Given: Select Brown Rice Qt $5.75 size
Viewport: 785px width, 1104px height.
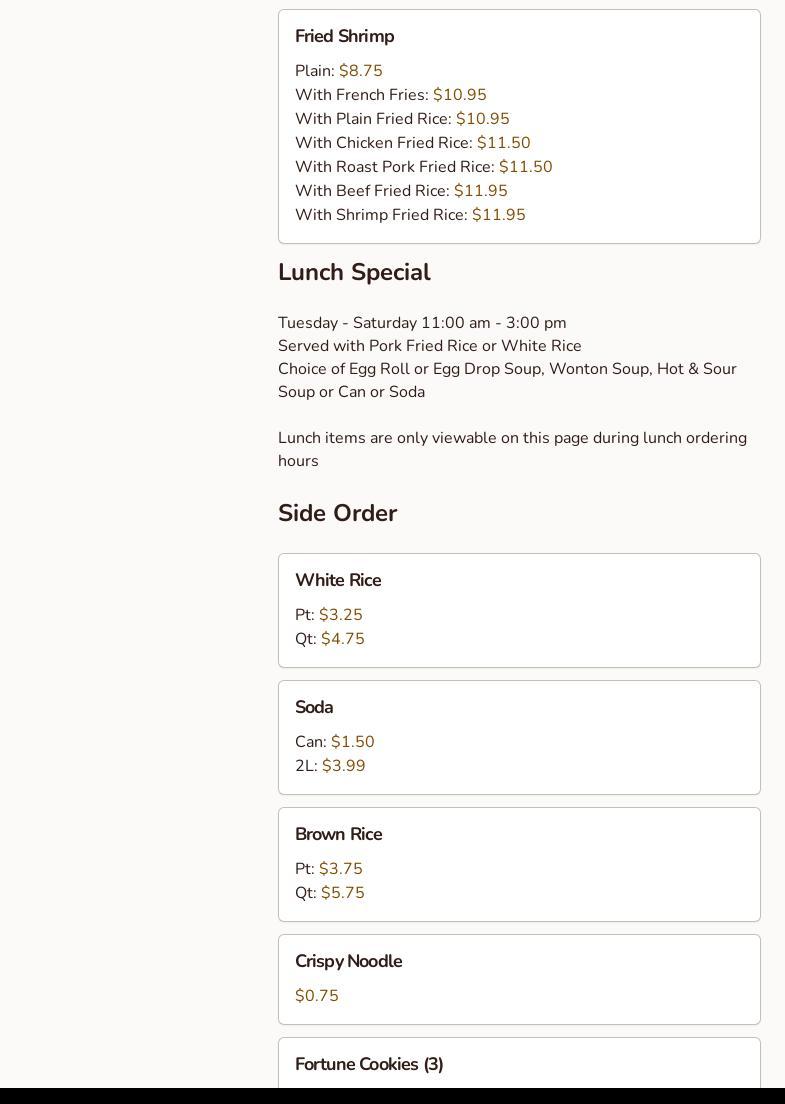Looking at the screenshot, I should click(x=330, y=893).
